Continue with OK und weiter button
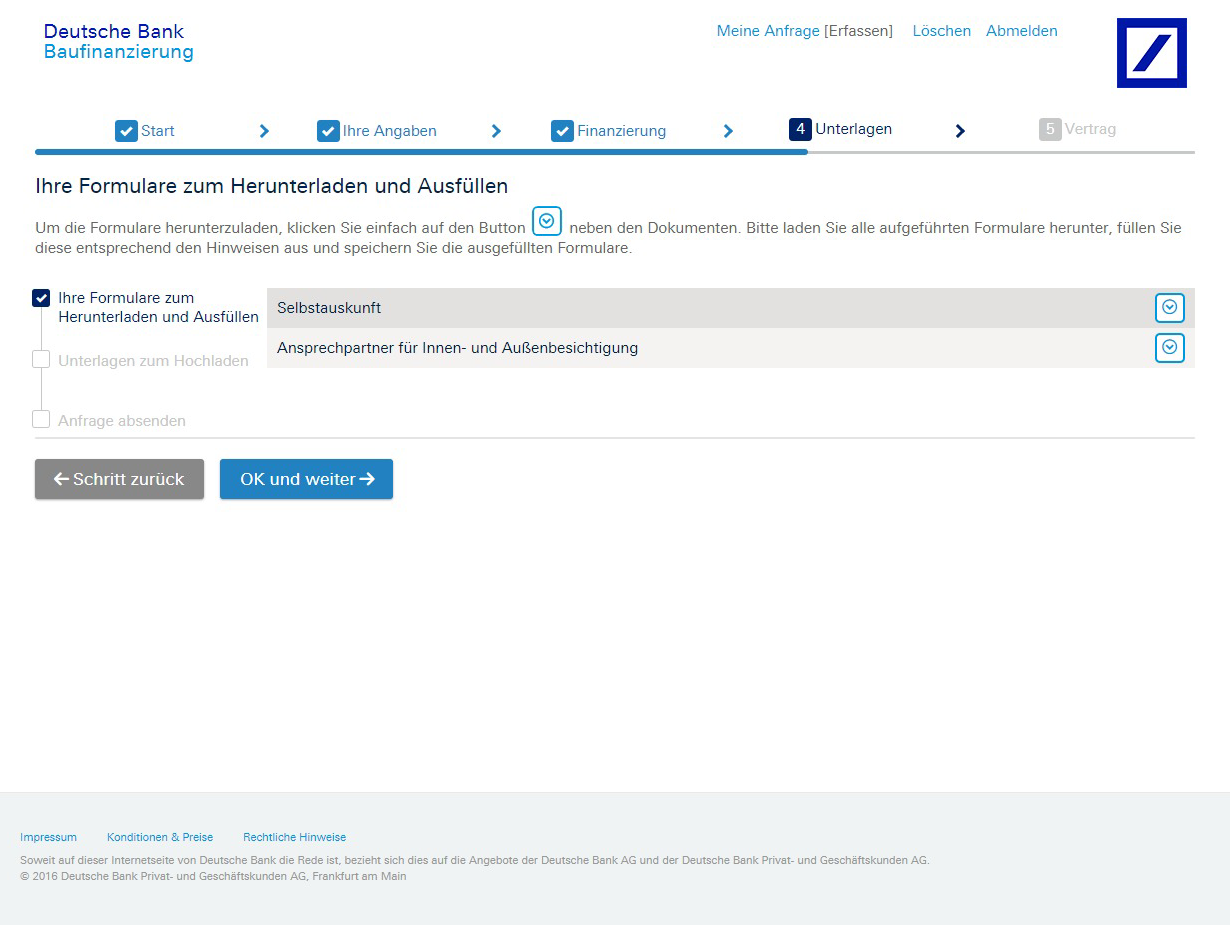Screen dimensions: 1230x925 (306, 479)
